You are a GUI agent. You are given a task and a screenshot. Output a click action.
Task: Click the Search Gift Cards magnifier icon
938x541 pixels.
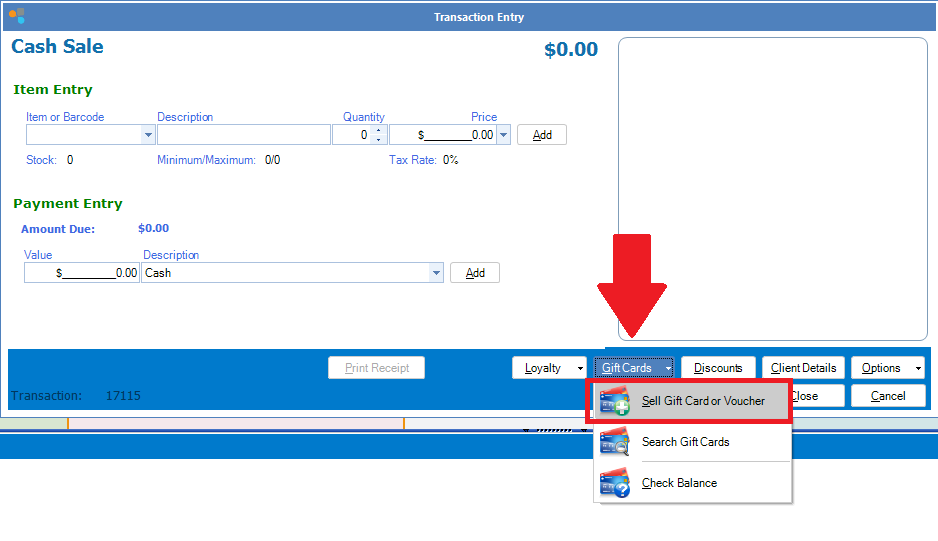tap(614, 442)
